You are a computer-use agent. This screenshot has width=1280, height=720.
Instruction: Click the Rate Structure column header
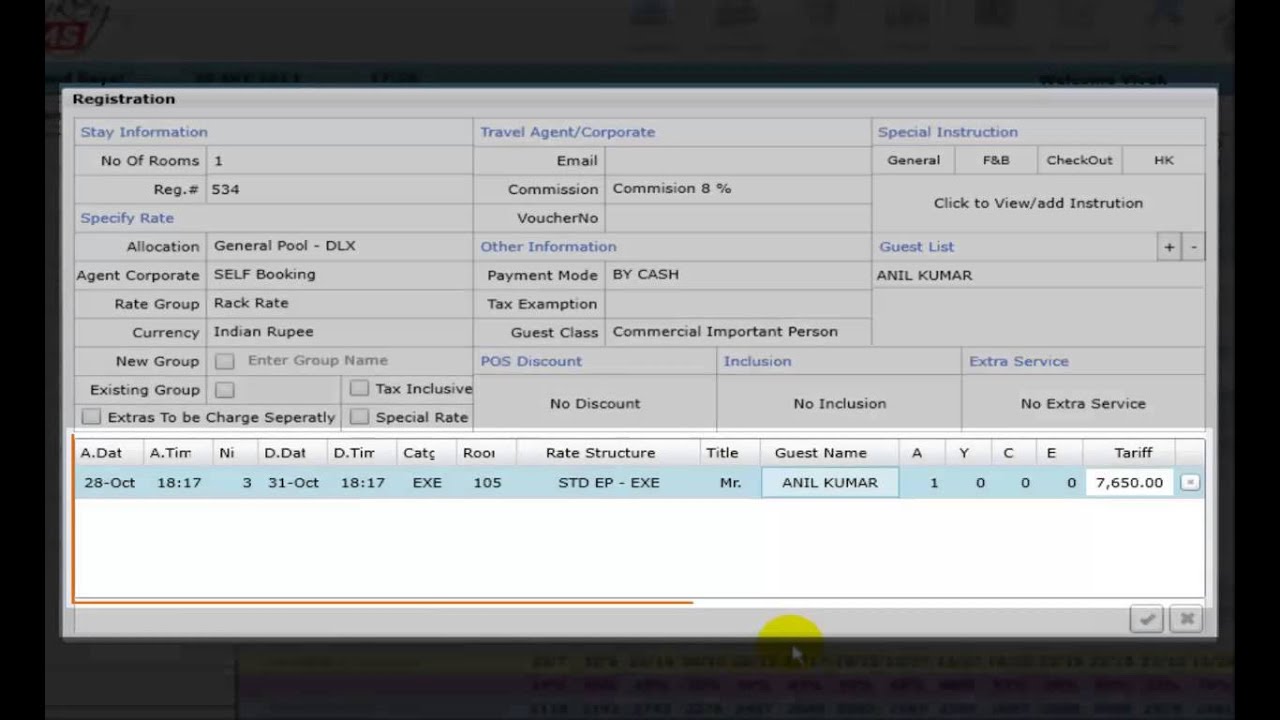coord(600,453)
